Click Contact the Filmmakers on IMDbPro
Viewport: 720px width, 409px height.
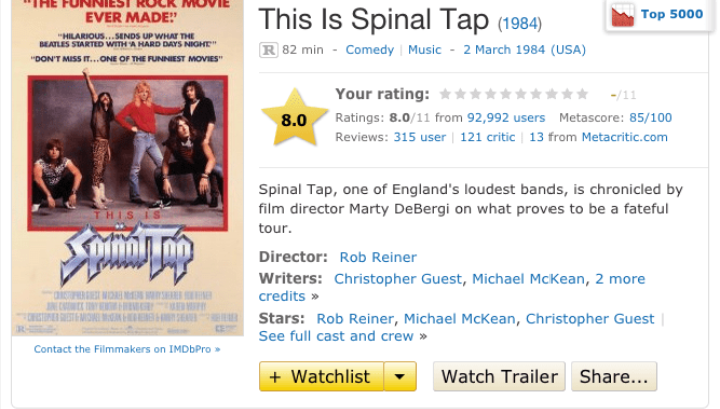point(127,349)
